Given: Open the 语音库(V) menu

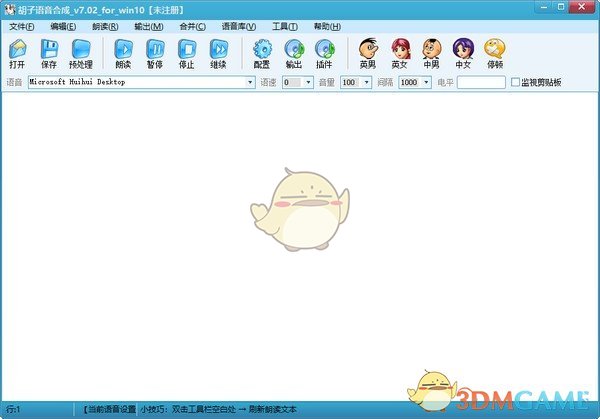Looking at the screenshot, I should pyautogui.click(x=239, y=26).
